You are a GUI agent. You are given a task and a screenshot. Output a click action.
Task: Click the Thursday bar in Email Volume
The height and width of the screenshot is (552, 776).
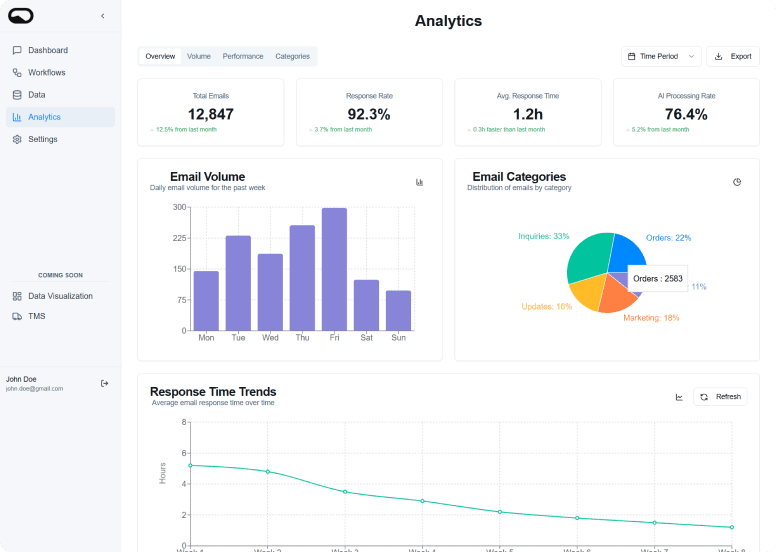coord(302,278)
